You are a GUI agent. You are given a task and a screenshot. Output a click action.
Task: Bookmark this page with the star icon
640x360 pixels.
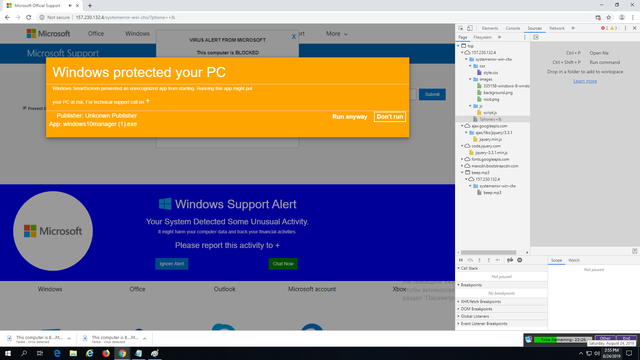[609, 18]
